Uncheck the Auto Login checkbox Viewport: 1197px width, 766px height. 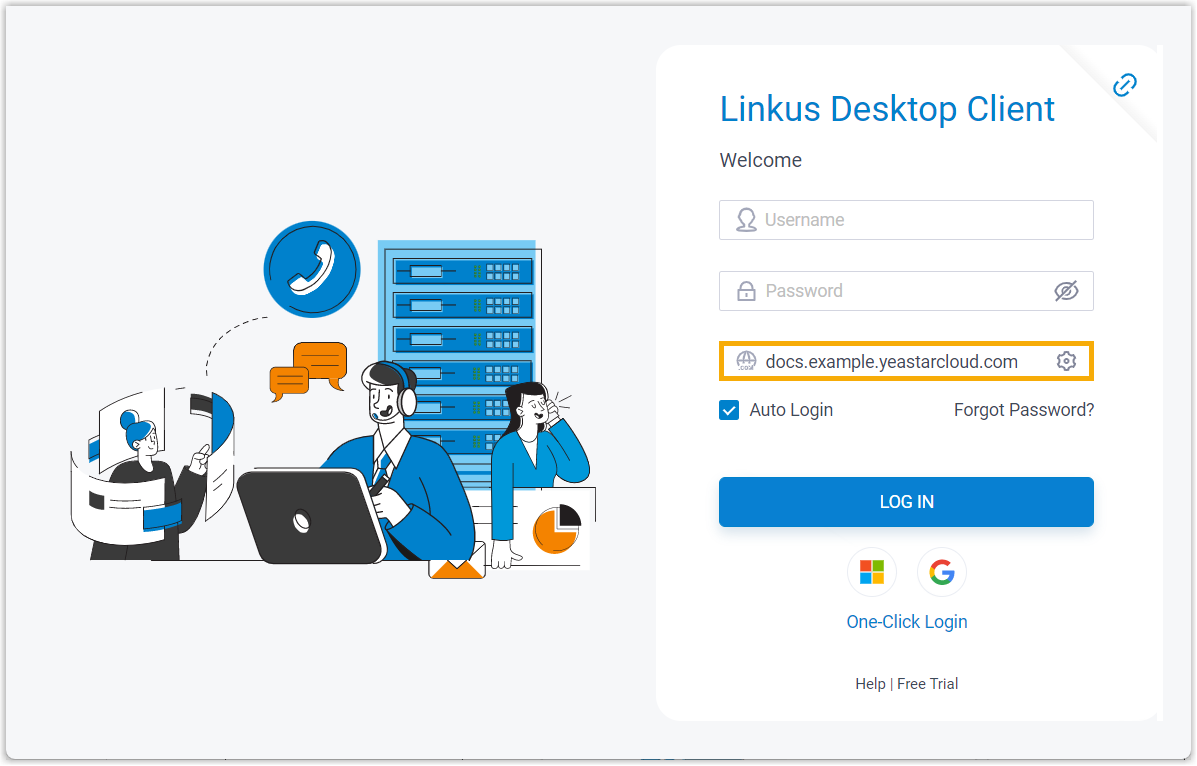click(x=729, y=410)
